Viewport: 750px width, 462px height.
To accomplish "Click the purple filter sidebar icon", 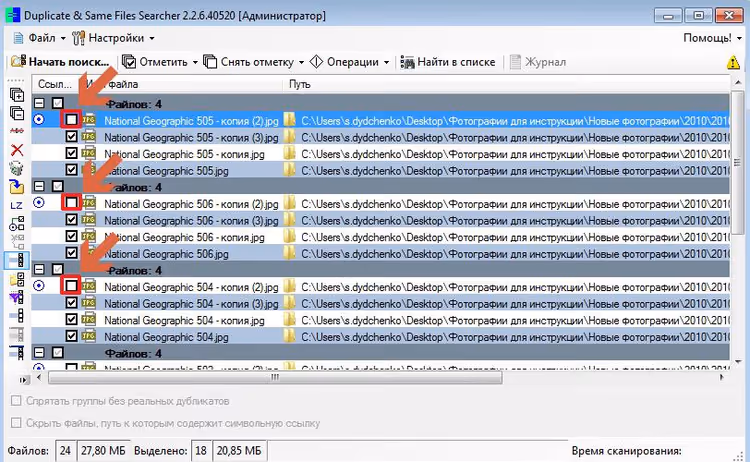I will 17,297.
